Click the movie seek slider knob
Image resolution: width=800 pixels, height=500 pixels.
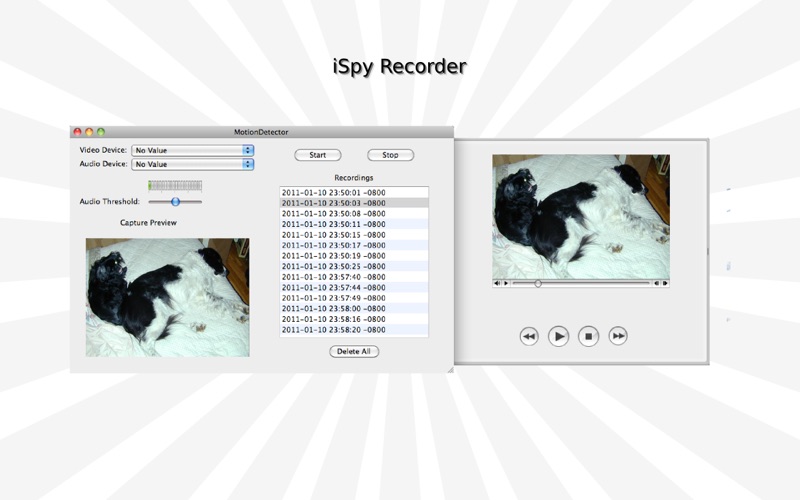pyautogui.click(x=538, y=283)
